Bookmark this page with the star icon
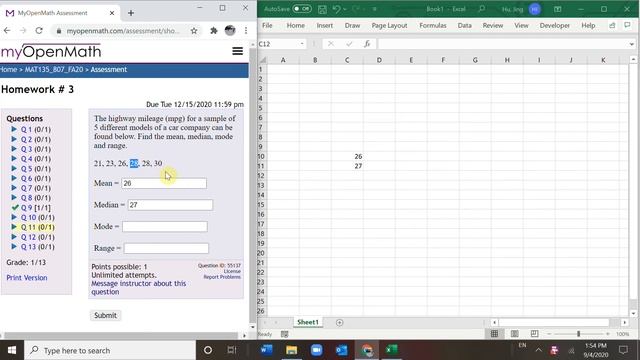 (194, 31)
